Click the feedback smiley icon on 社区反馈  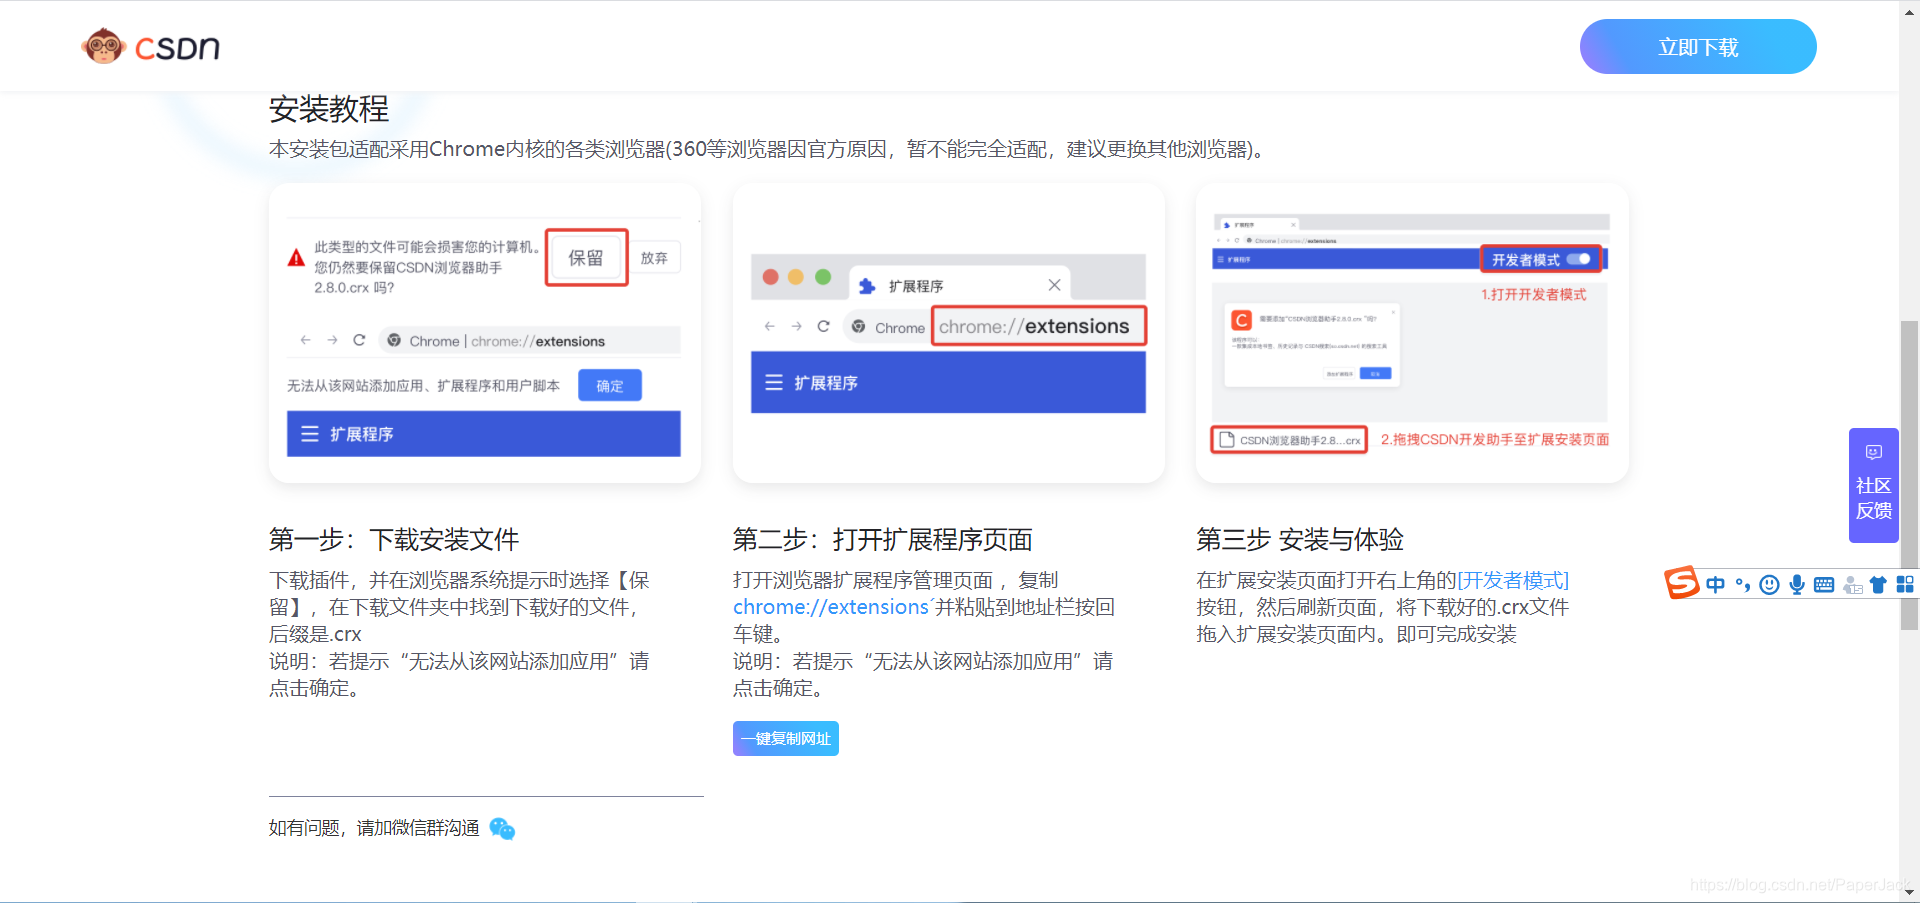(x=1873, y=451)
